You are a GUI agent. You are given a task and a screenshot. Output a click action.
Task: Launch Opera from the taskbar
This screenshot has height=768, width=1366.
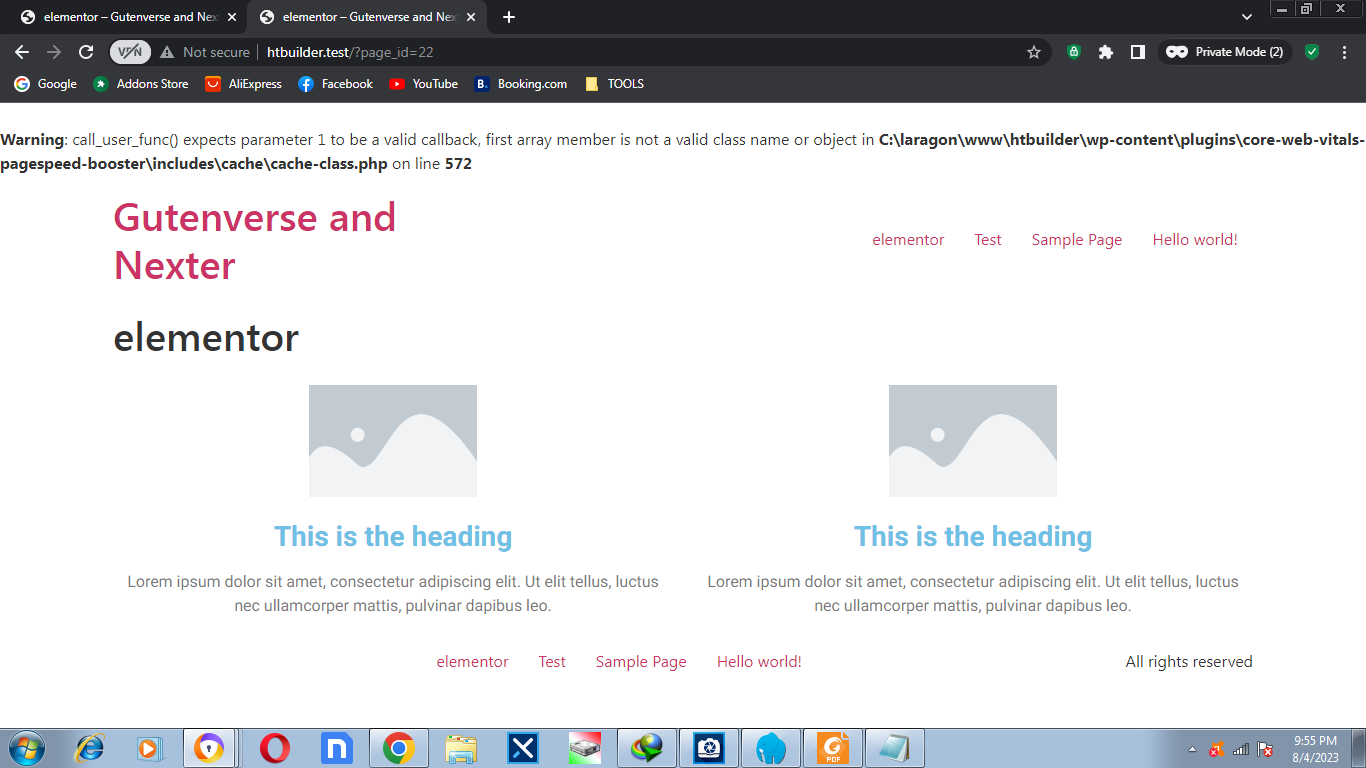pyautogui.click(x=275, y=748)
